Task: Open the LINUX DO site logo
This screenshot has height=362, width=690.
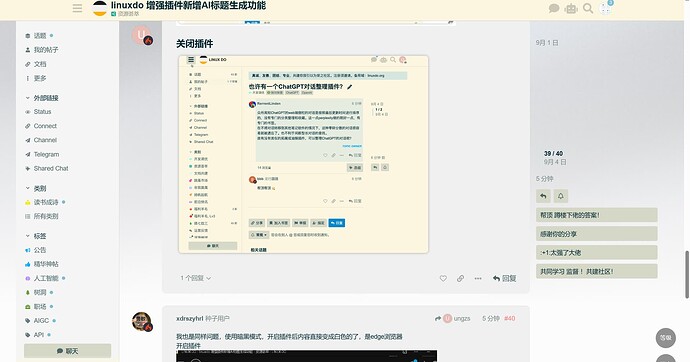Action: click(100, 8)
